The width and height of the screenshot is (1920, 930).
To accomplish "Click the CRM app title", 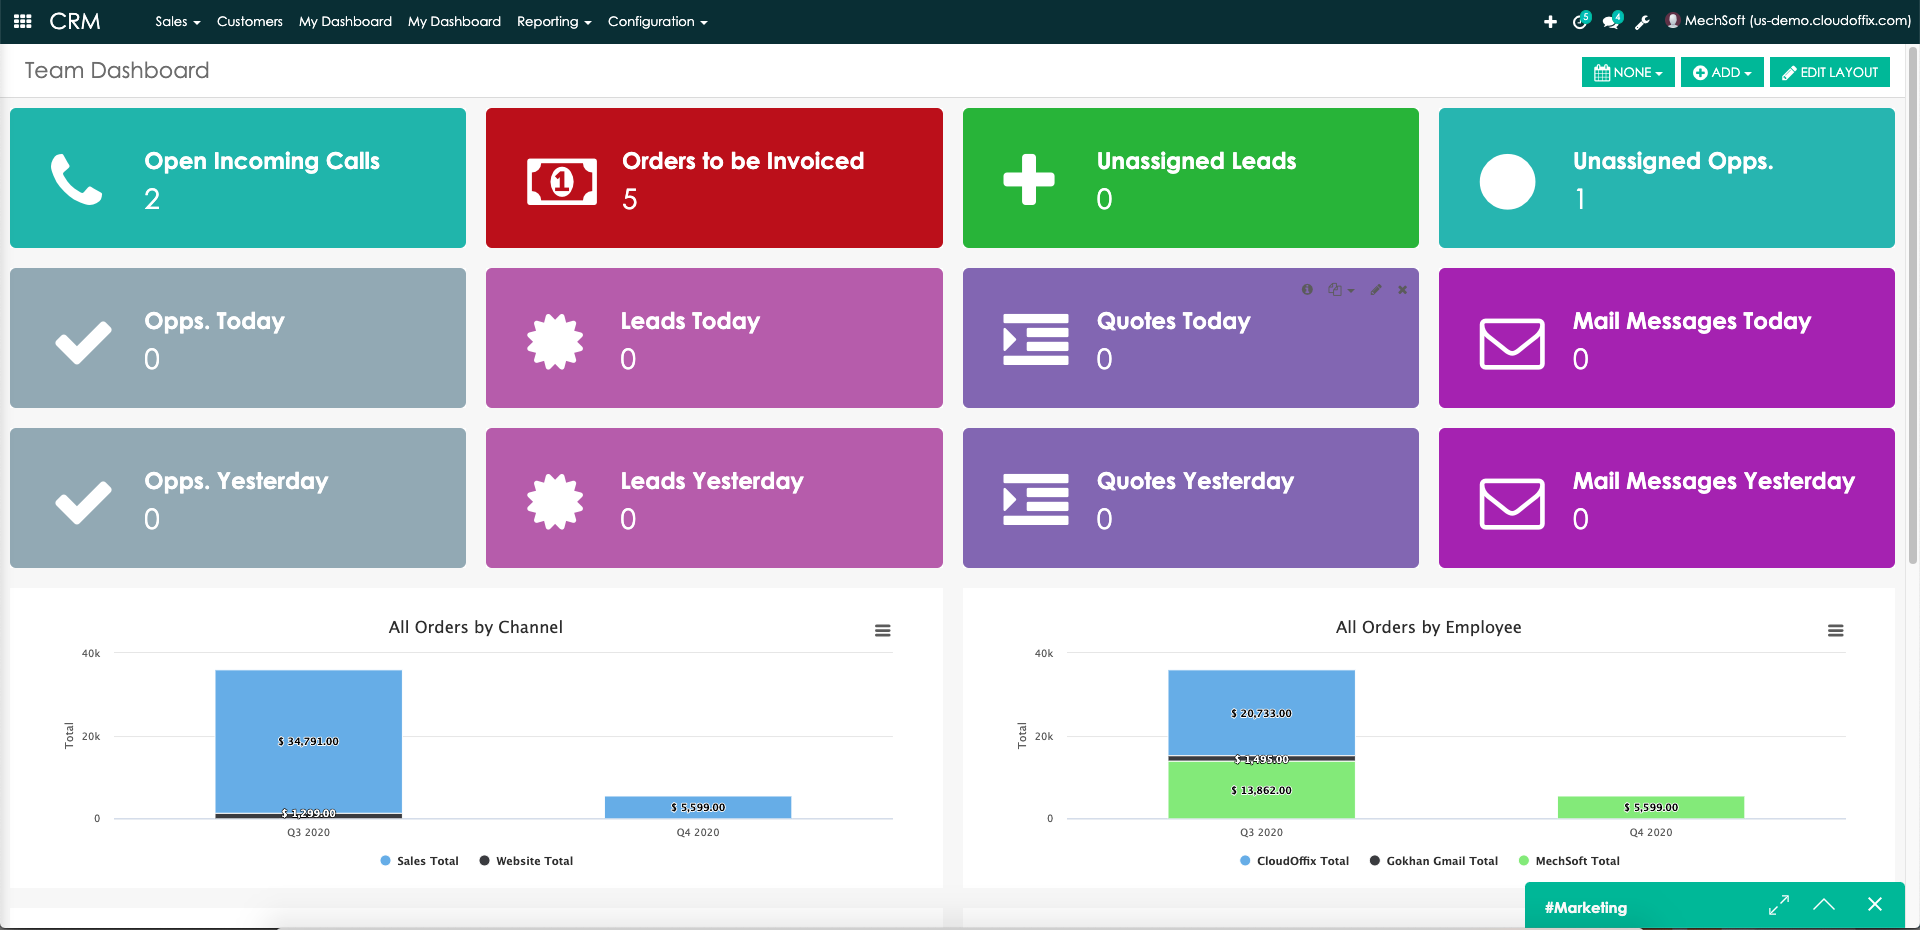I will [75, 21].
